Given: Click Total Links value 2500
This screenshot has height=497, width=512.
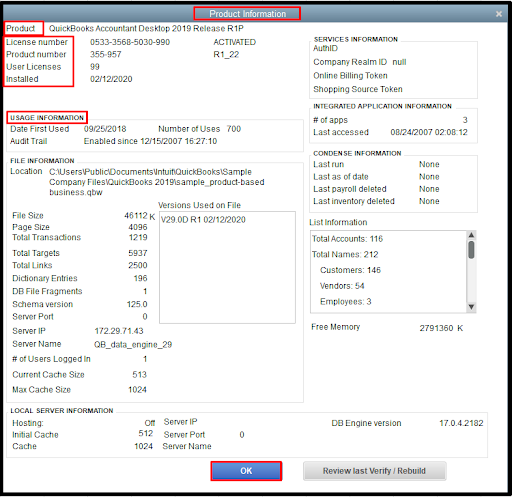Looking at the screenshot, I should (x=138, y=265).
